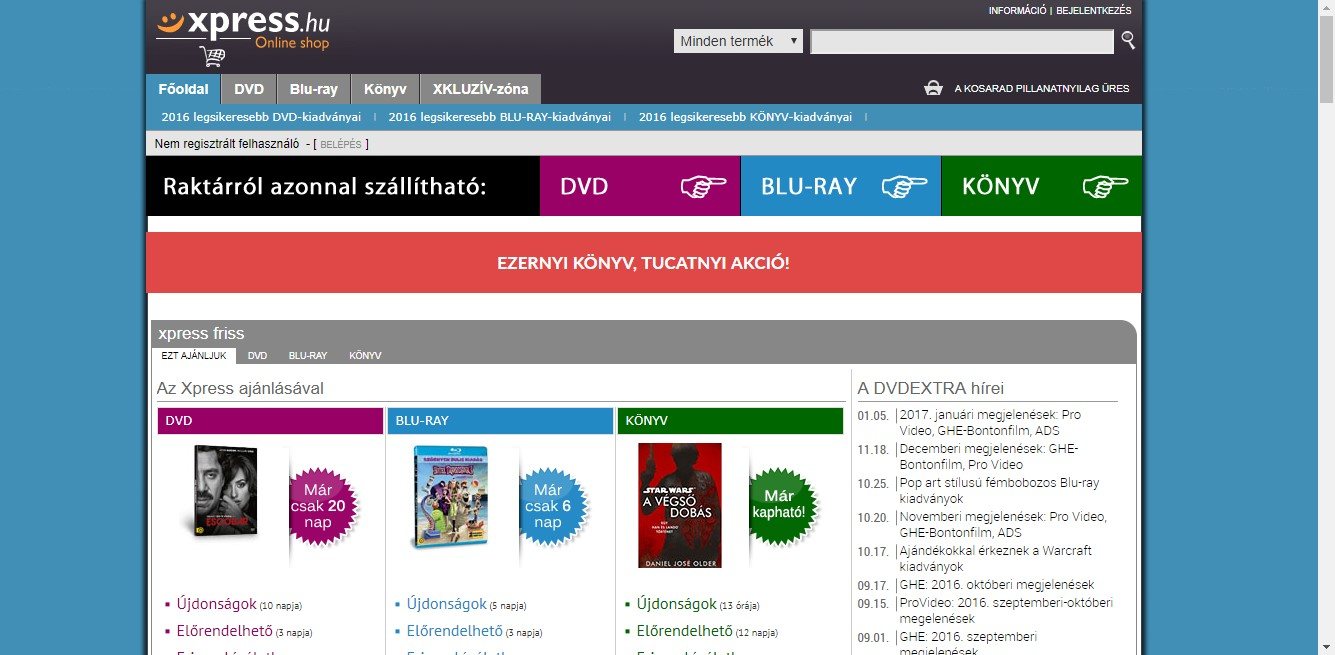Open Előrendelhető link in DVD column

tap(225, 631)
